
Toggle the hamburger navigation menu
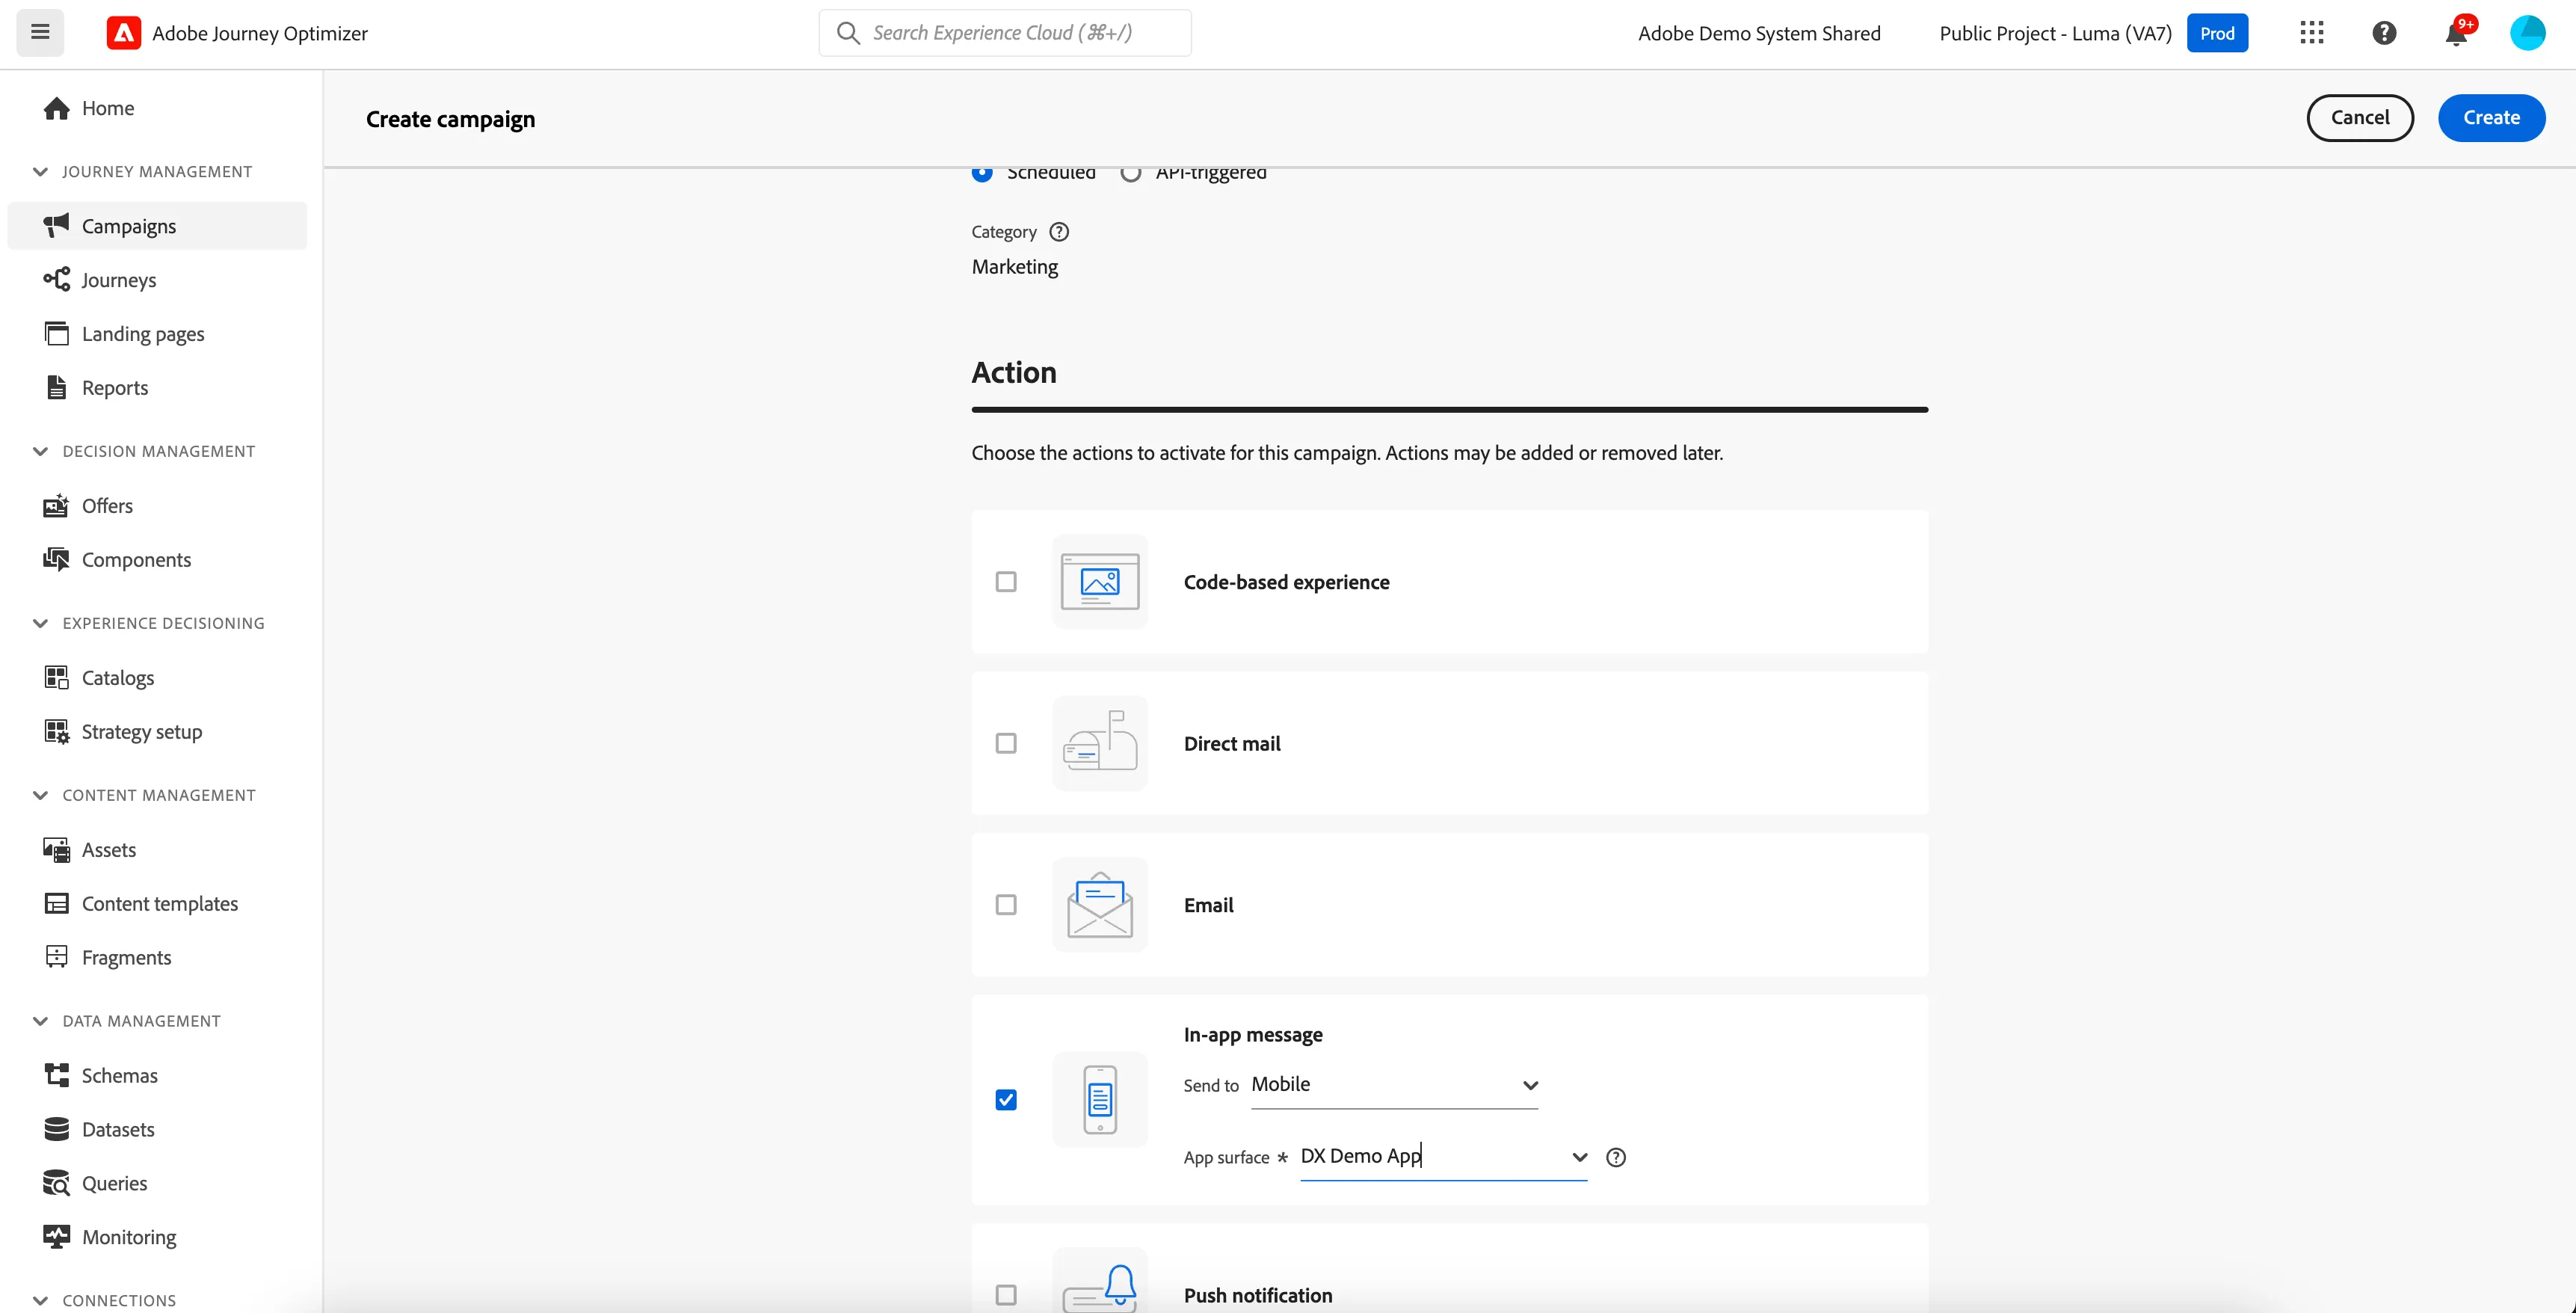40,32
